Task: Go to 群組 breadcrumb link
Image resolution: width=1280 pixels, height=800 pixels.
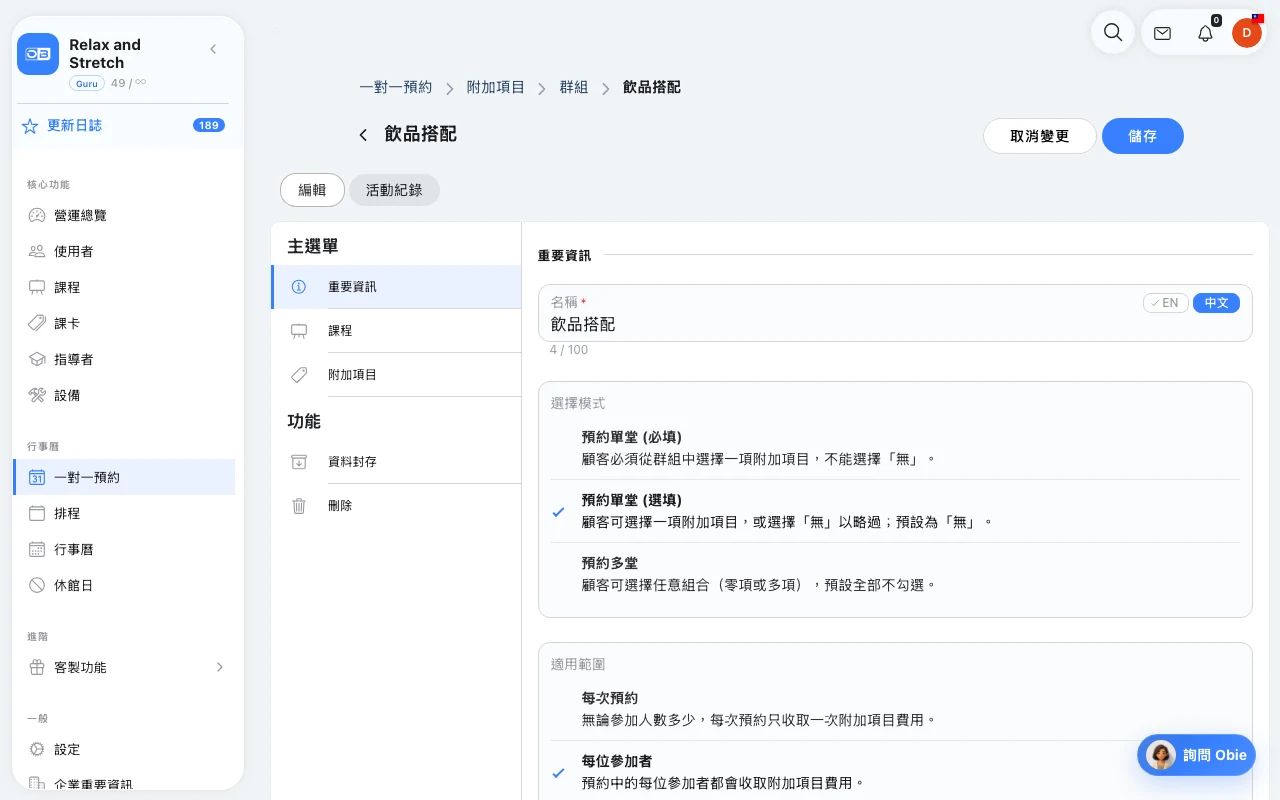Action: 574,87
